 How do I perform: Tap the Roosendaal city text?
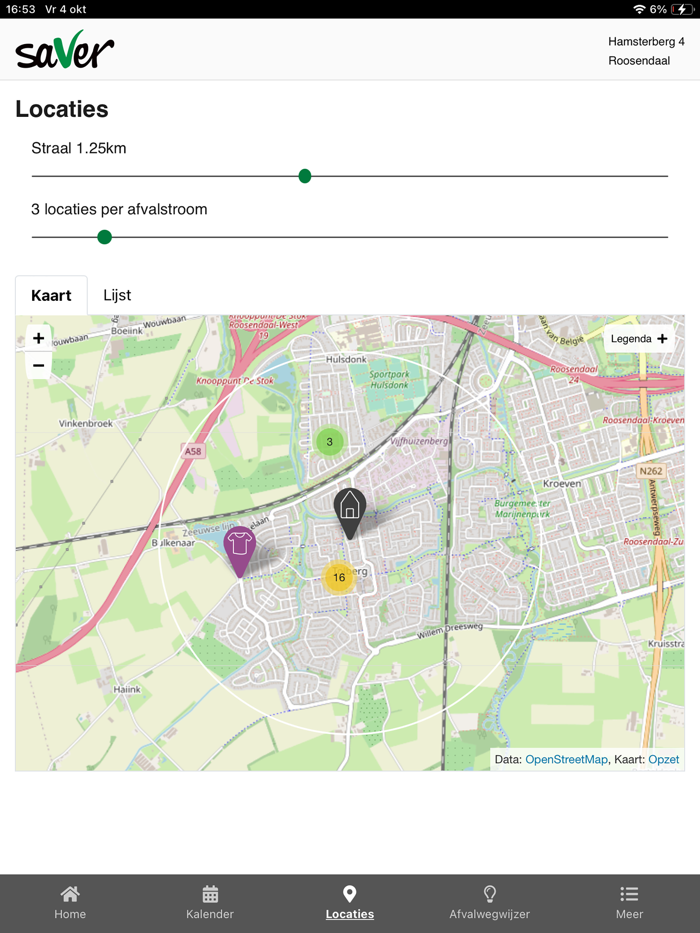tap(639, 61)
